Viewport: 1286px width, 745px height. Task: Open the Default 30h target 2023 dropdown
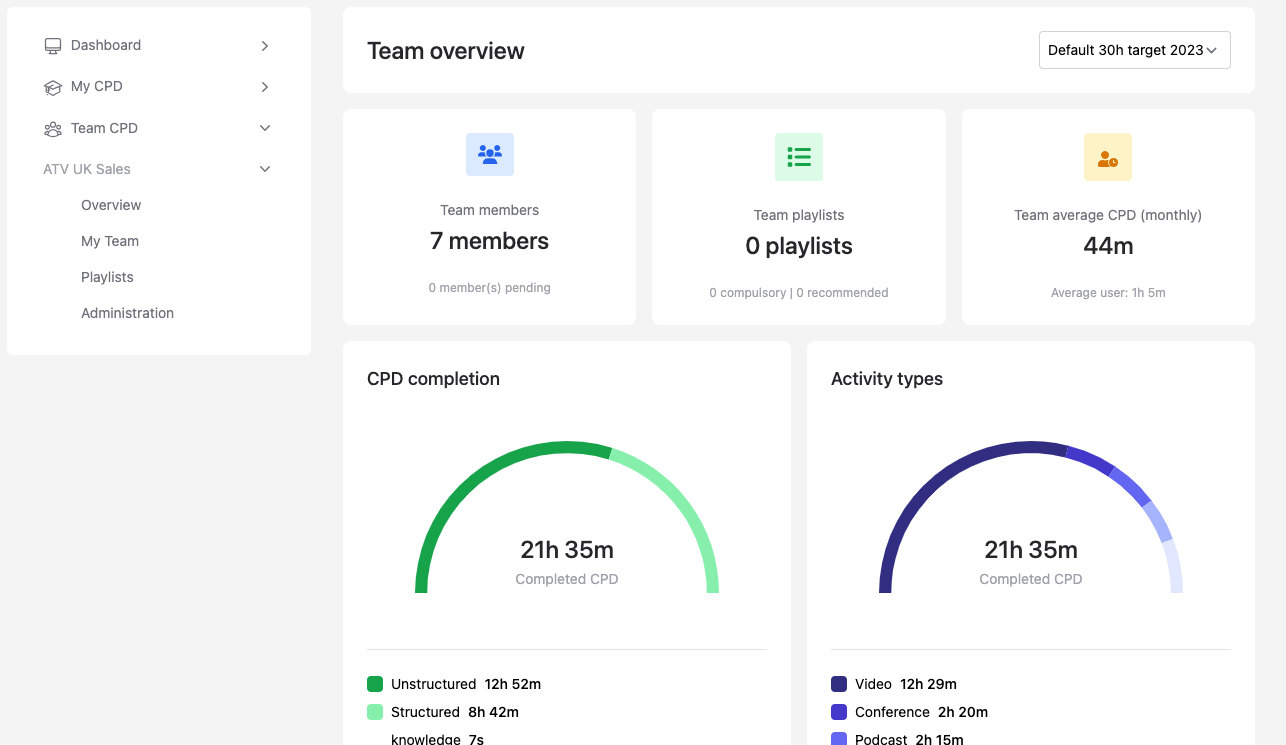pos(1134,50)
